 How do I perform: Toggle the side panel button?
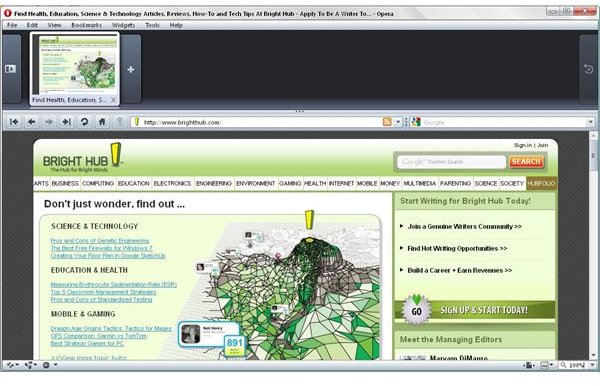[x=10, y=69]
